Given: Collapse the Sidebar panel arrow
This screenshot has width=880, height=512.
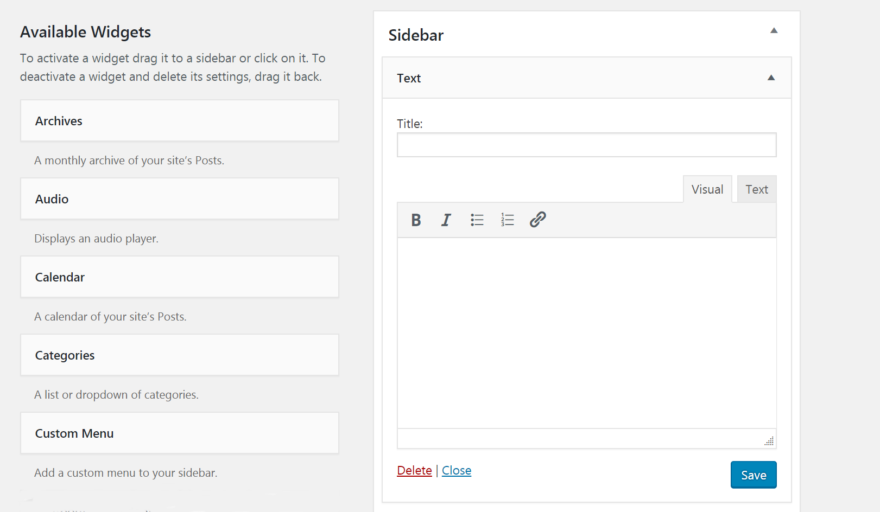Looking at the screenshot, I should tap(773, 31).
